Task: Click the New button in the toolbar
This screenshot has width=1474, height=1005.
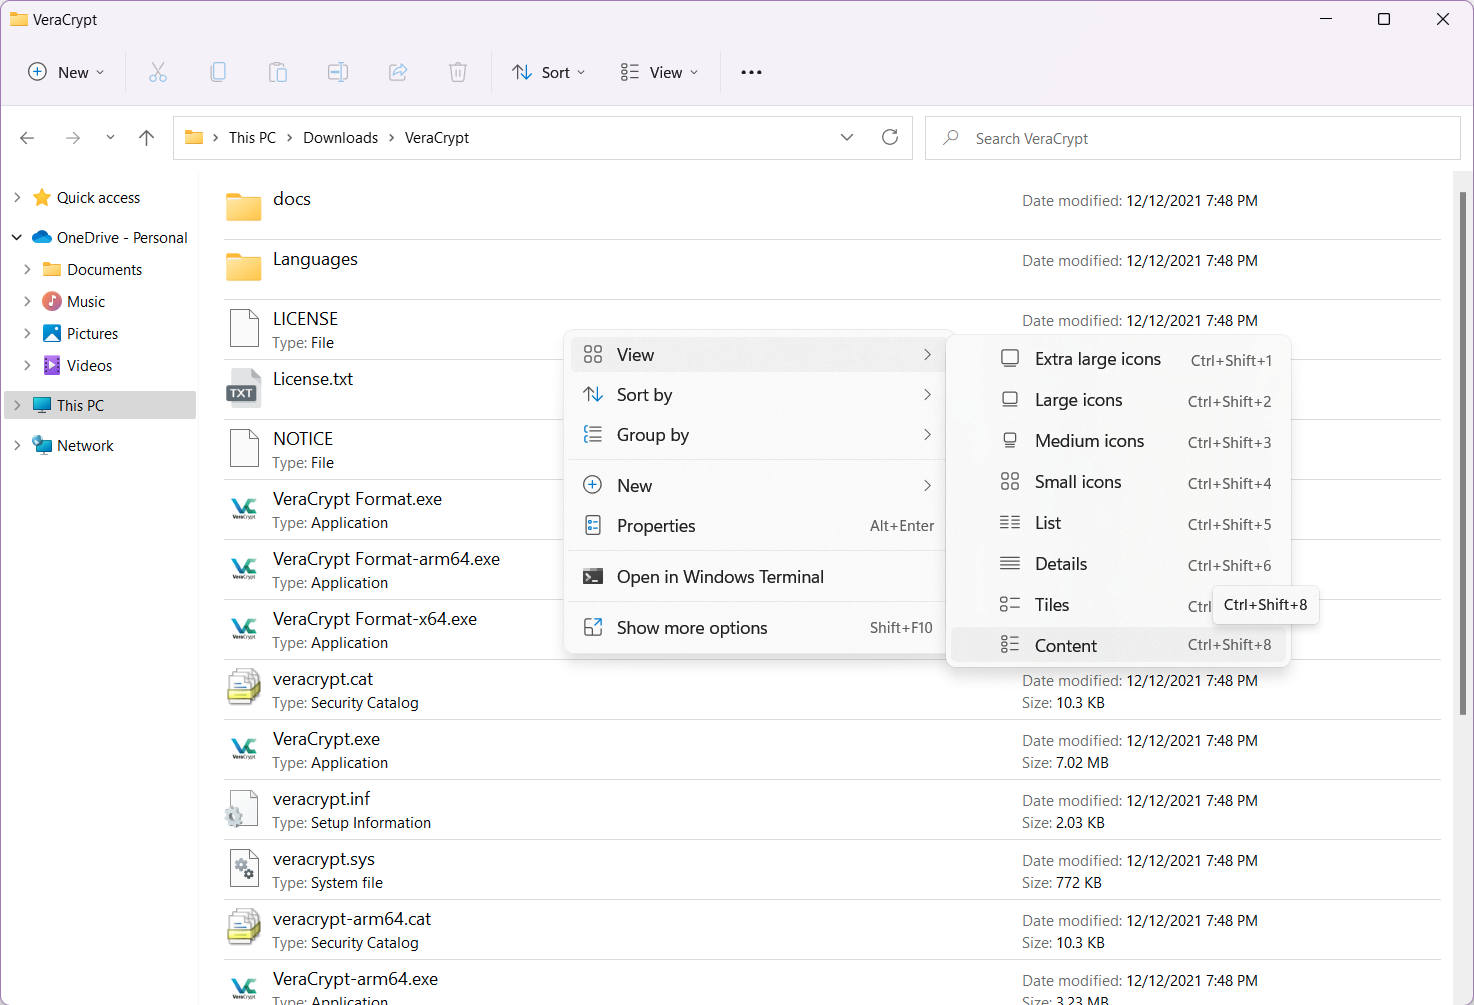Action: coord(65,71)
